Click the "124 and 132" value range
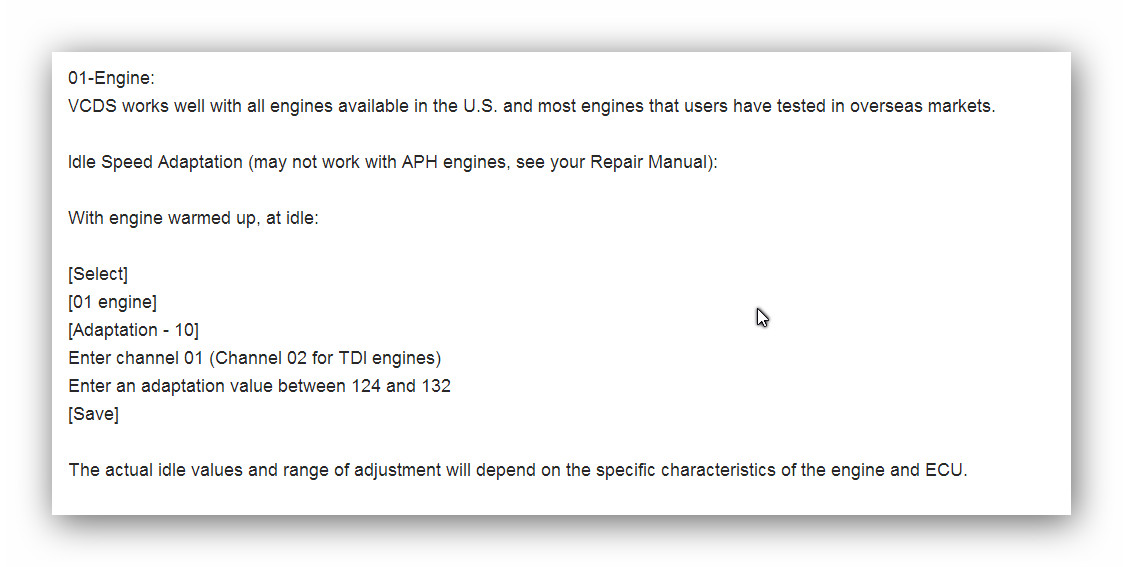Image resolution: width=1123 pixels, height=567 pixels. click(x=400, y=386)
